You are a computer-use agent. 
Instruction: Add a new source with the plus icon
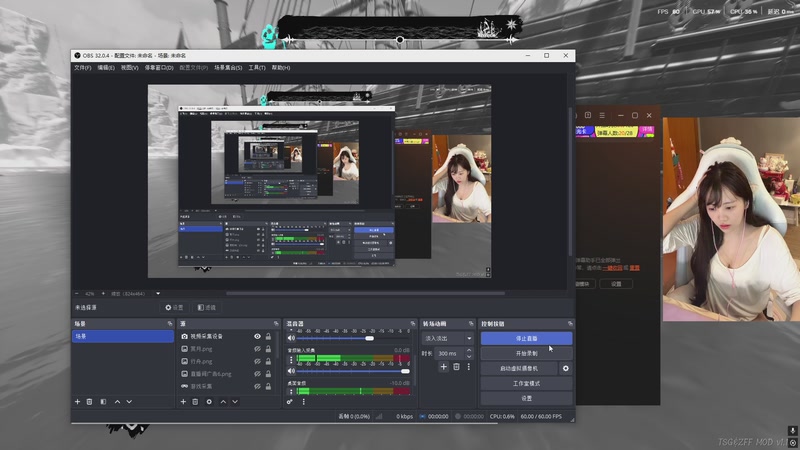point(183,402)
